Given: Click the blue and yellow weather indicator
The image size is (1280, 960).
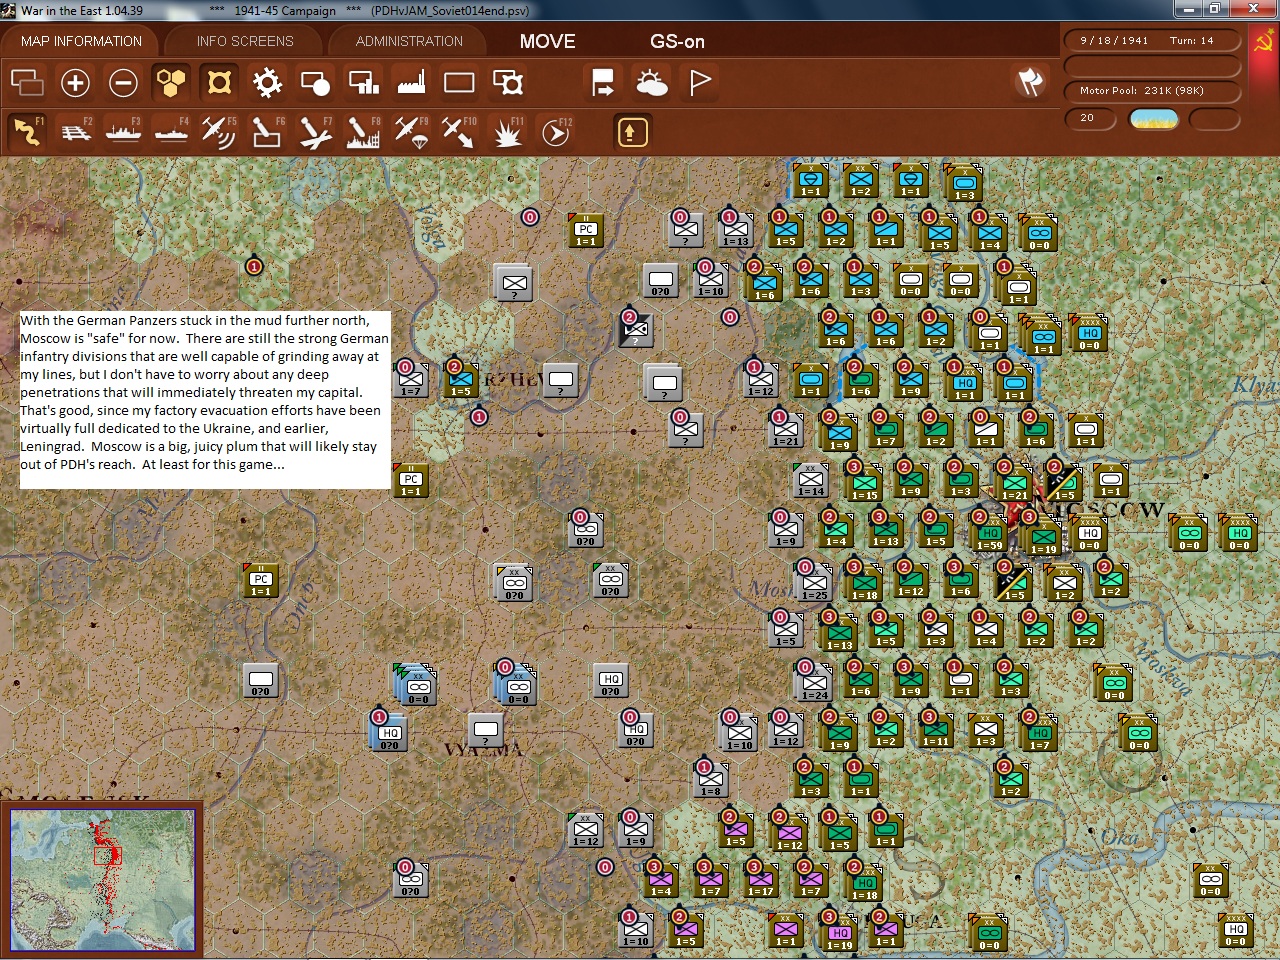Looking at the screenshot, I should tap(1154, 119).
